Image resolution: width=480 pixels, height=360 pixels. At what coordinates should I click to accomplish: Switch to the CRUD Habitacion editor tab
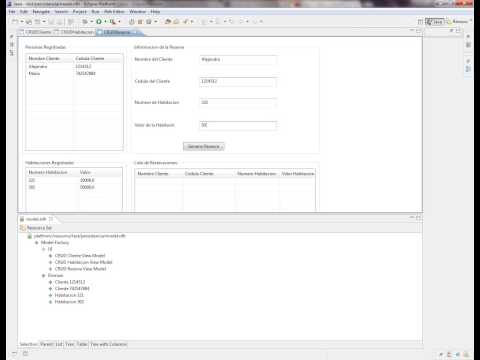[75, 32]
